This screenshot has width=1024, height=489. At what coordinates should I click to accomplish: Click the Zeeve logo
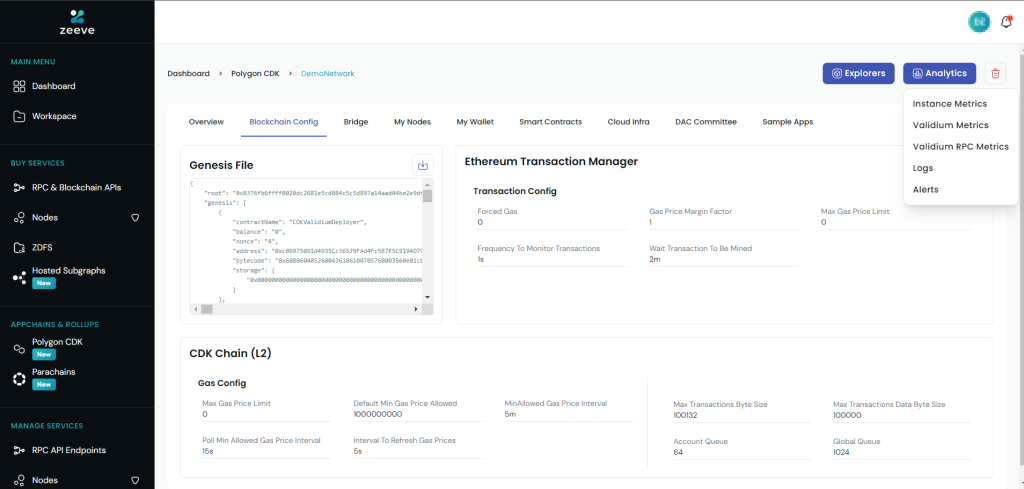(x=77, y=20)
